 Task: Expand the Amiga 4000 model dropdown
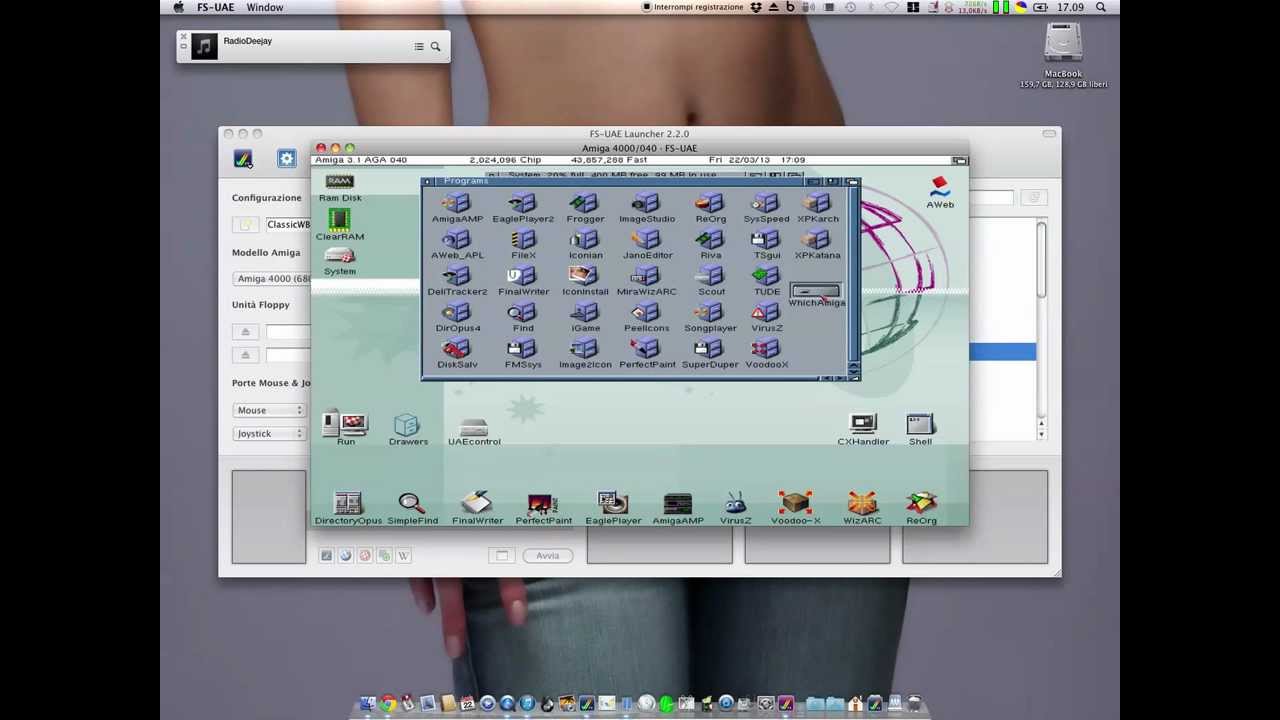click(x=272, y=279)
